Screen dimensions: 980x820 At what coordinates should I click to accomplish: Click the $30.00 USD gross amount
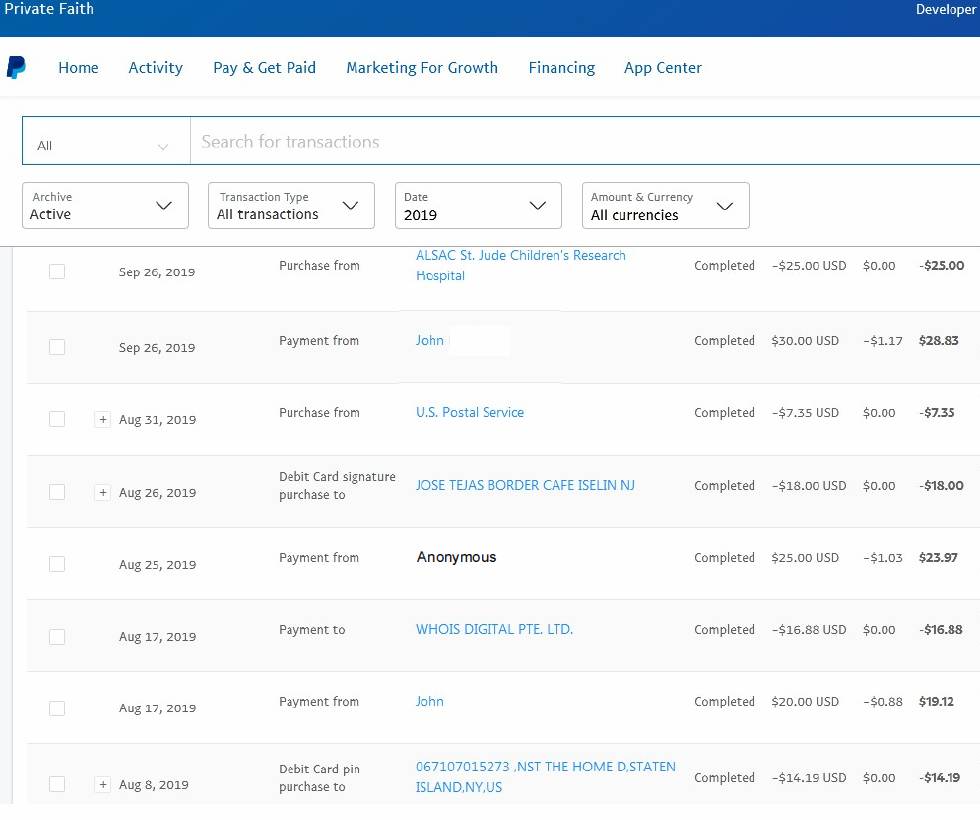pos(805,341)
